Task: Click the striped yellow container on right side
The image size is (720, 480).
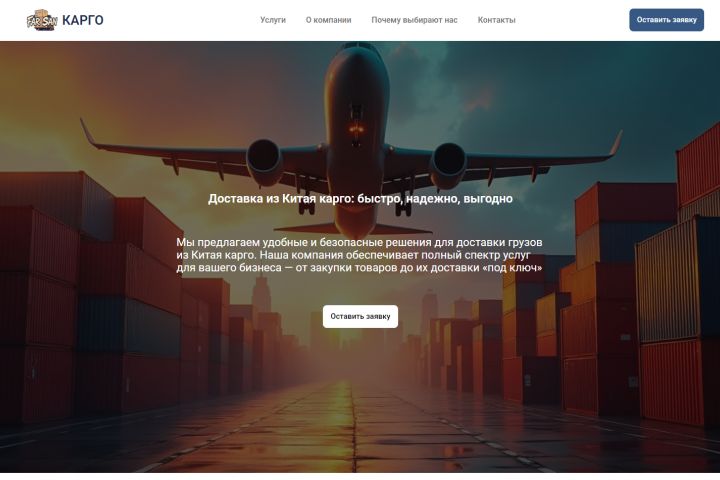Action: coord(666,280)
